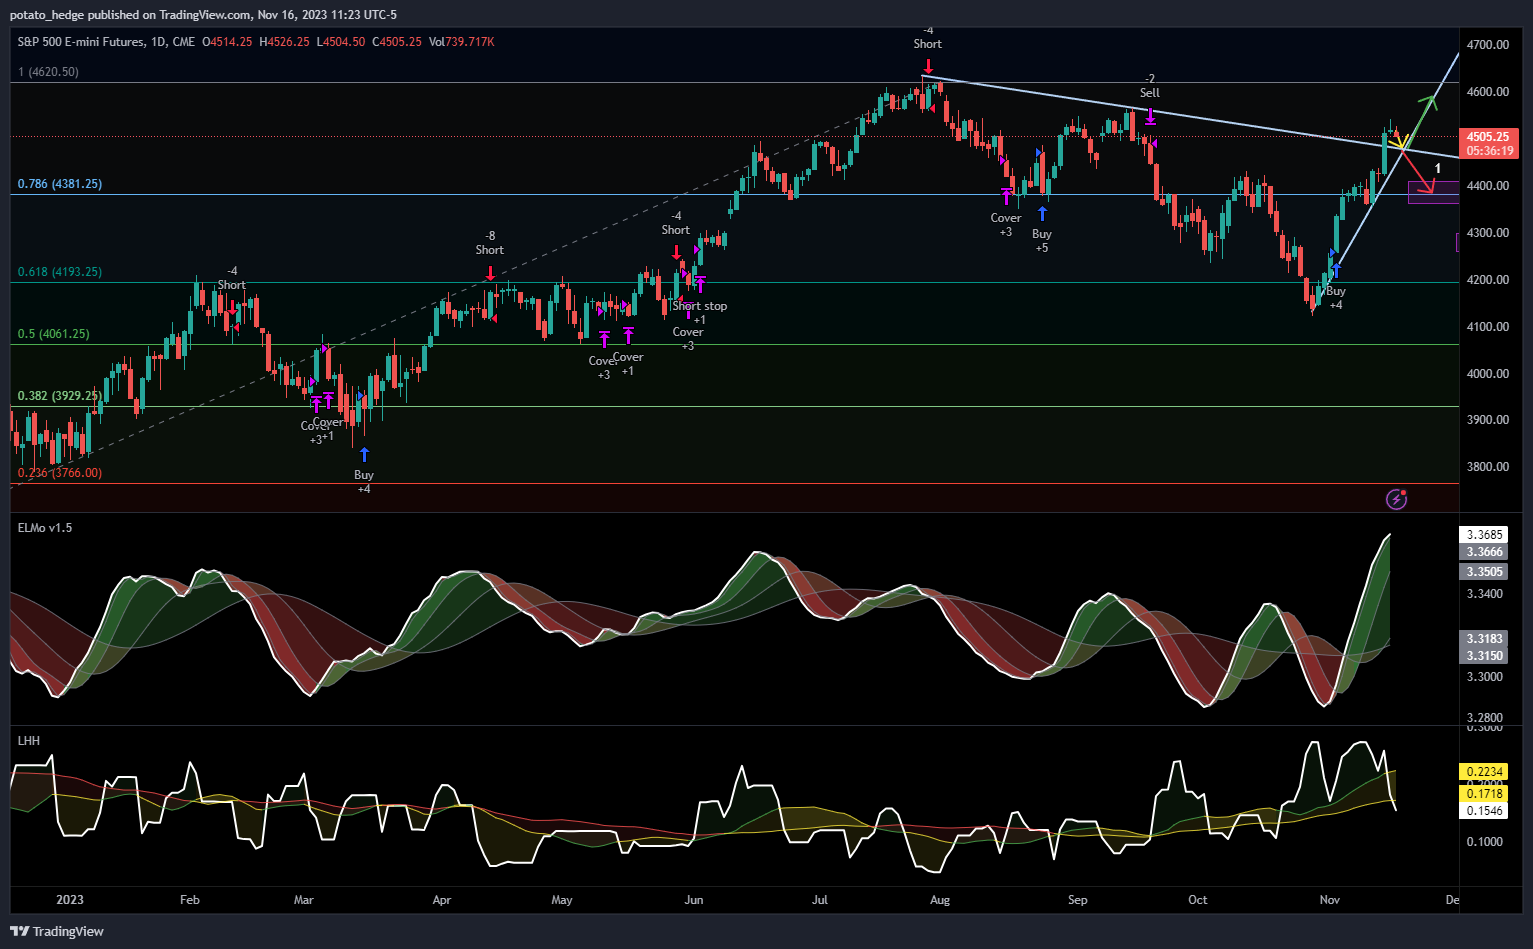Click the Apr label on the time axis

[442, 900]
